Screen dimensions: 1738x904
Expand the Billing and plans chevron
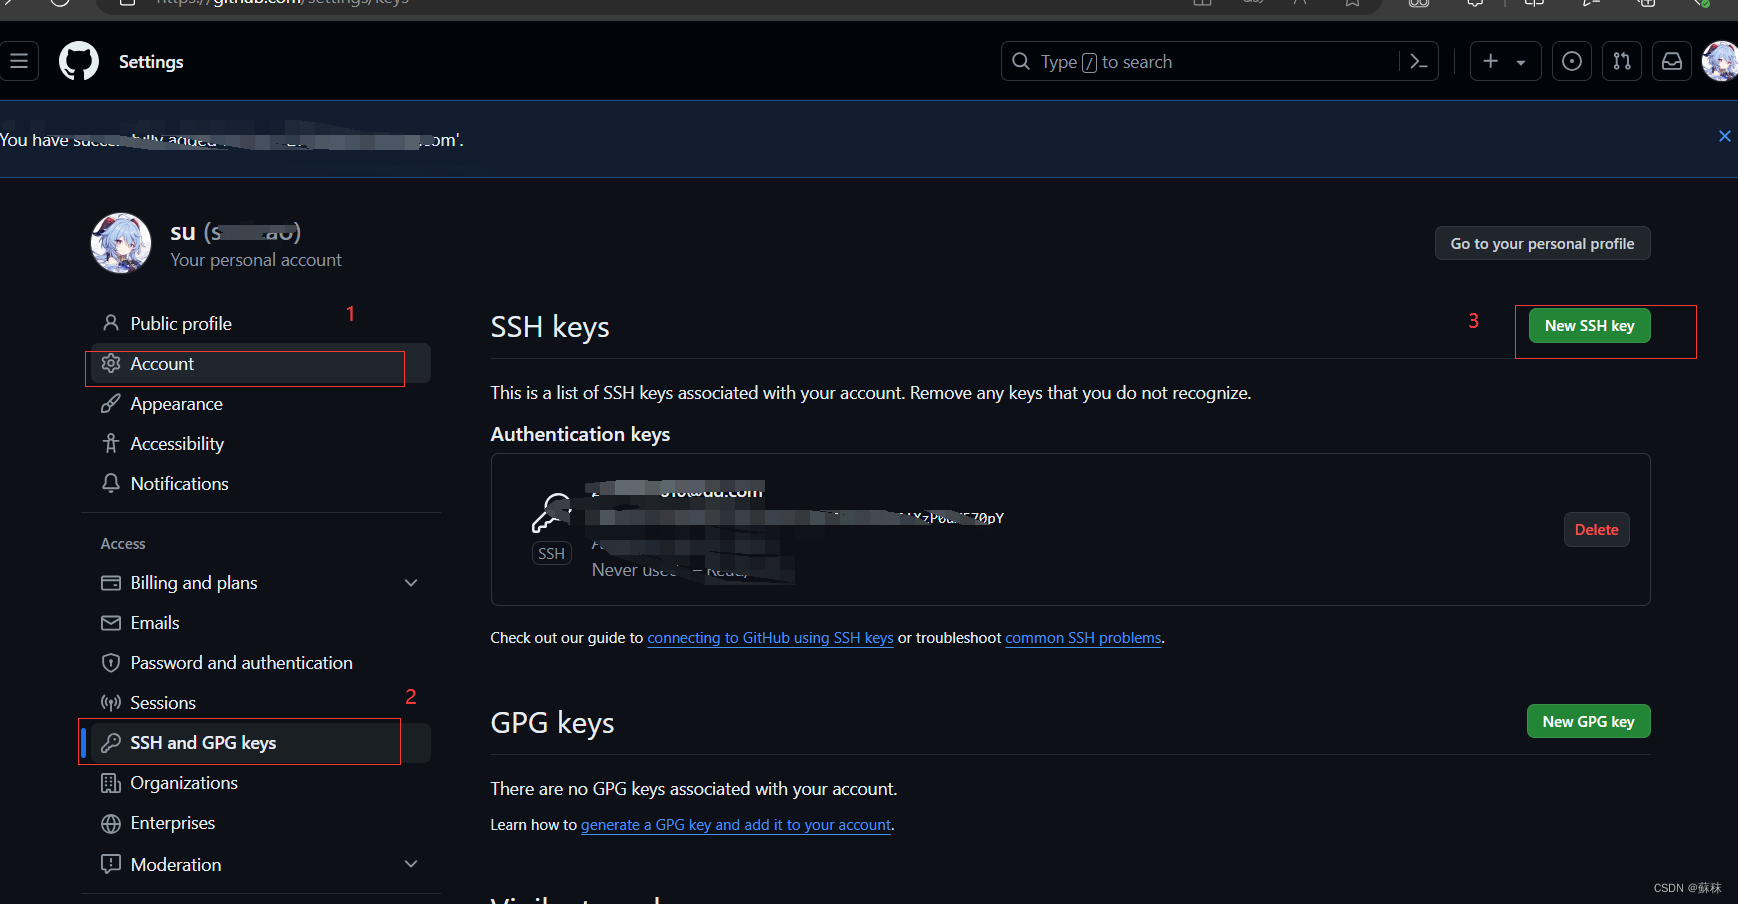(411, 583)
